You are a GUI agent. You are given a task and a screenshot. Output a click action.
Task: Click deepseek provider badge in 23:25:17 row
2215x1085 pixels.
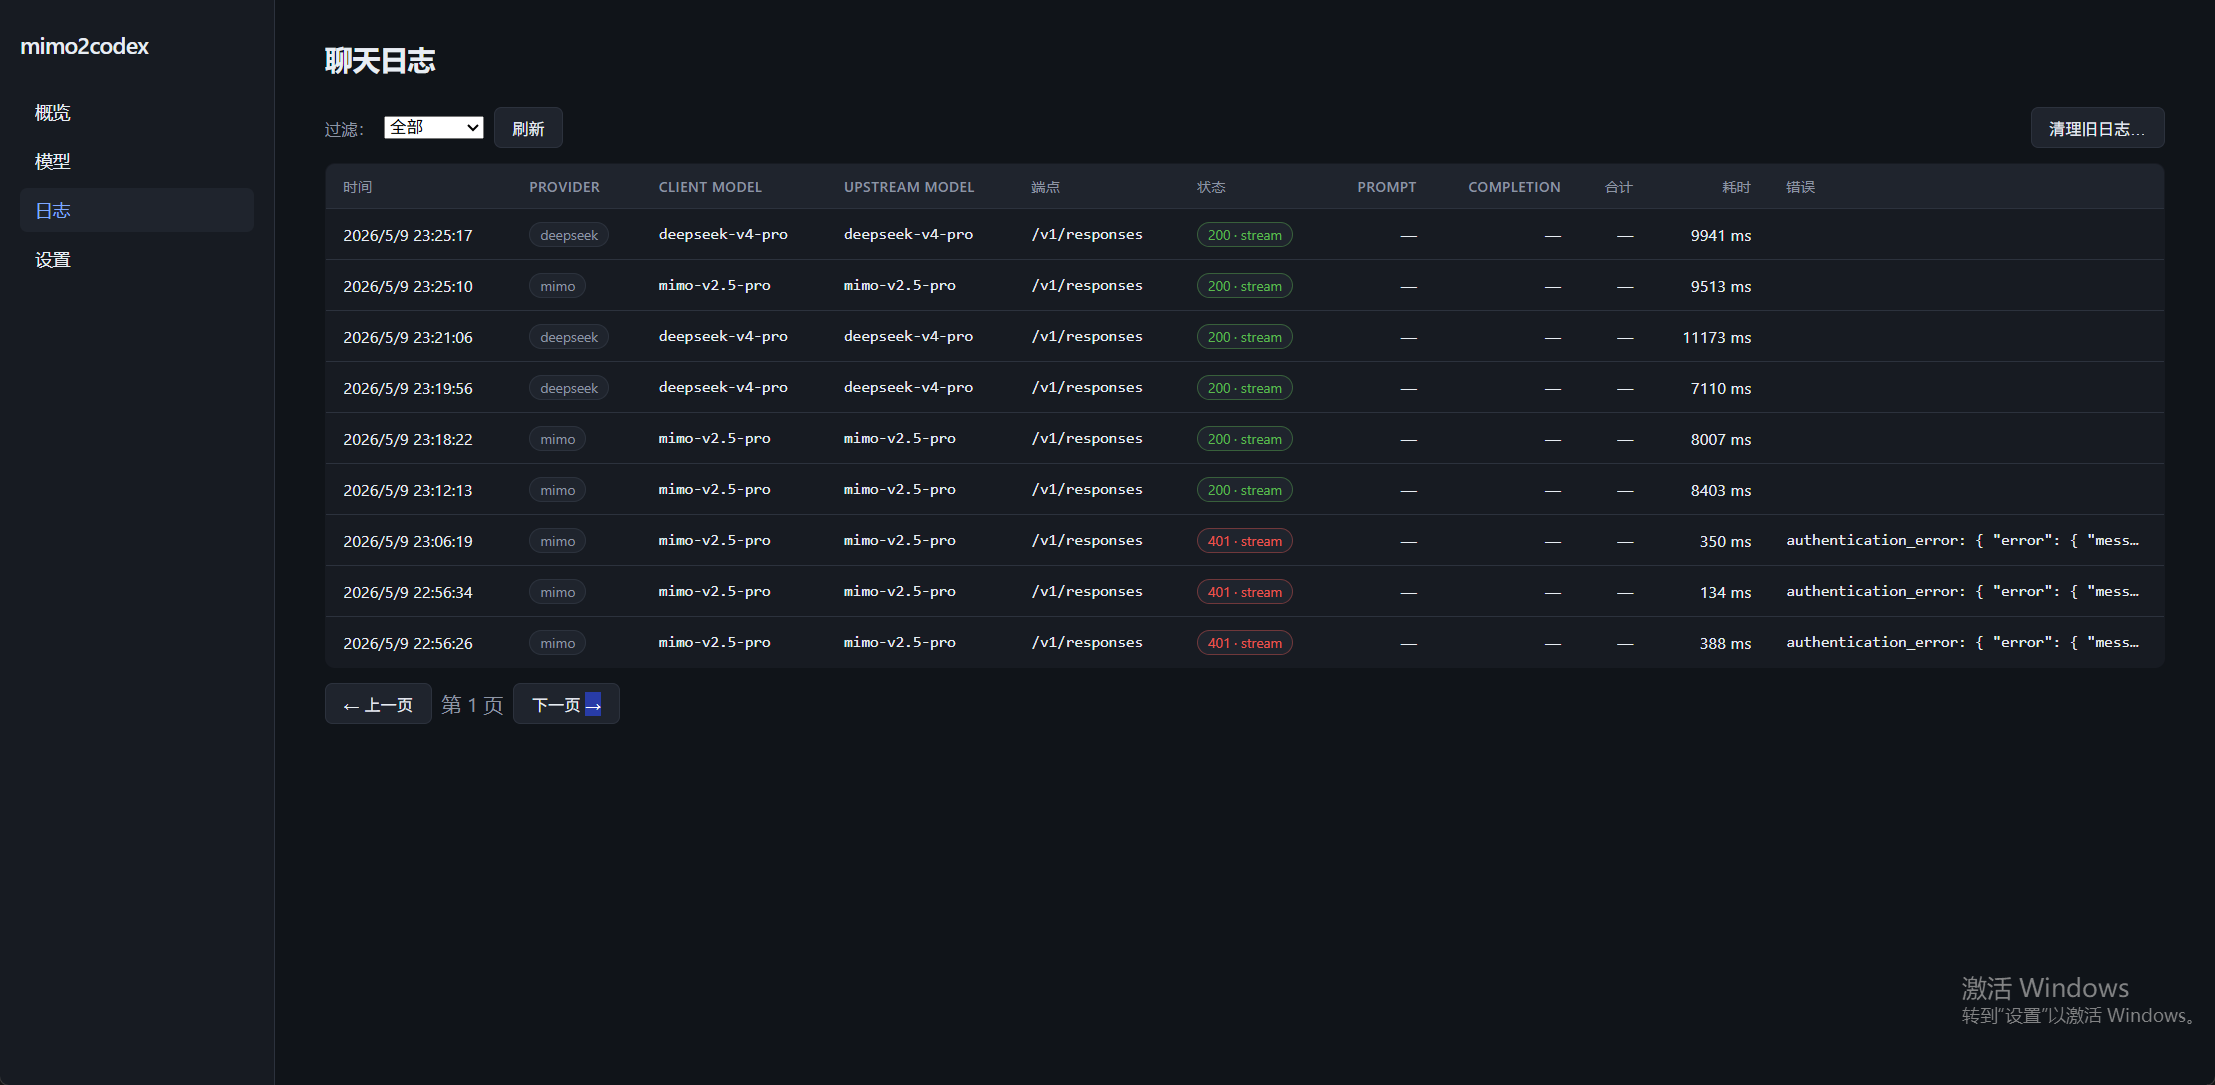click(569, 235)
